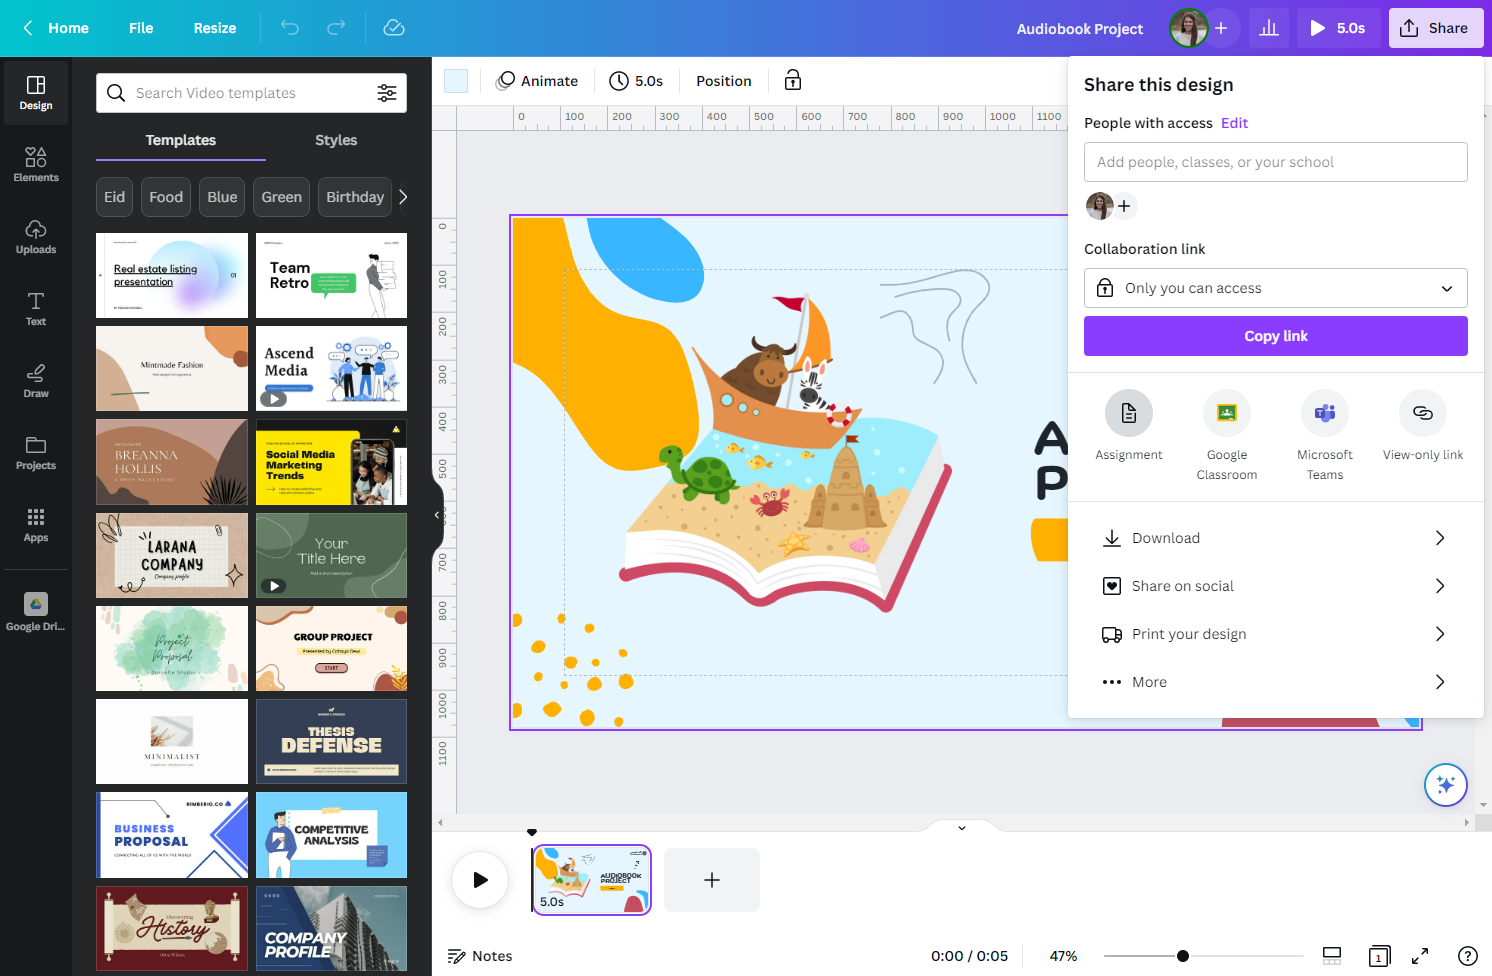The width and height of the screenshot is (1492, 976).
Task: Add collaborator with plus next to avatar in header
Action: pyautogui.click(x=1221, y=28)
